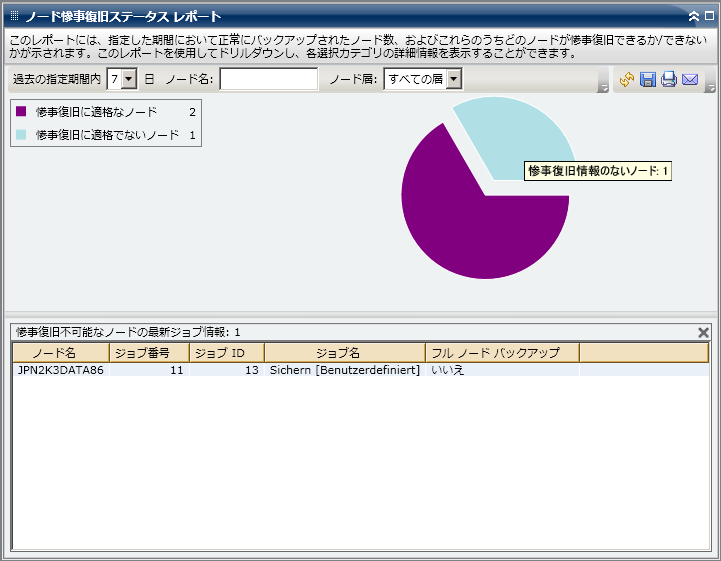
Task: Maximize the report panel using square icon
Action: 709,16
